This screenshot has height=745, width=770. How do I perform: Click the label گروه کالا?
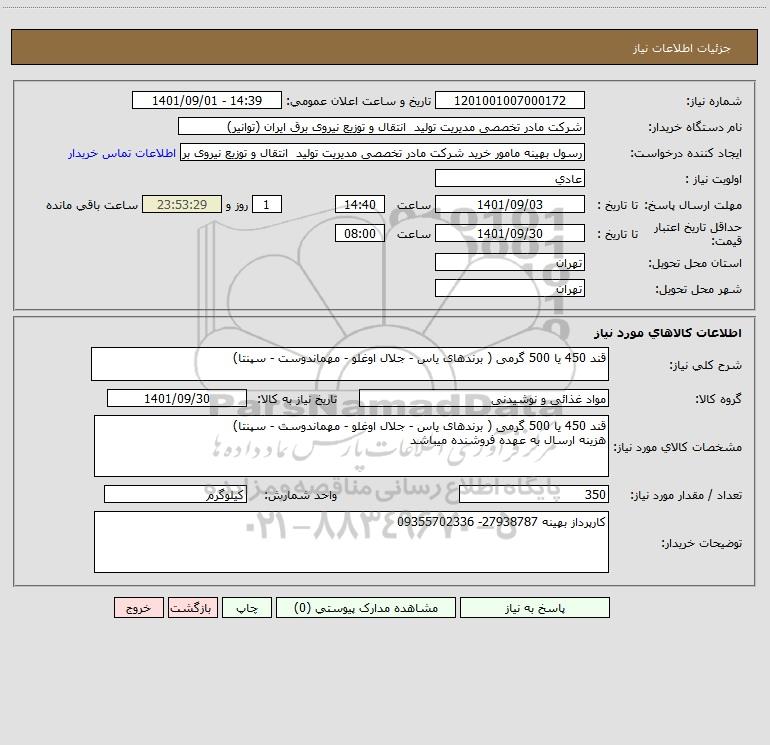coord(718,399)
